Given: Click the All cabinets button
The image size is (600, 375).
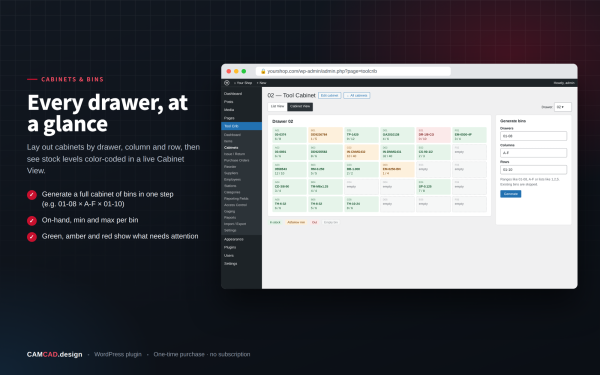Looking at the screenshot, I should point(357,95).
